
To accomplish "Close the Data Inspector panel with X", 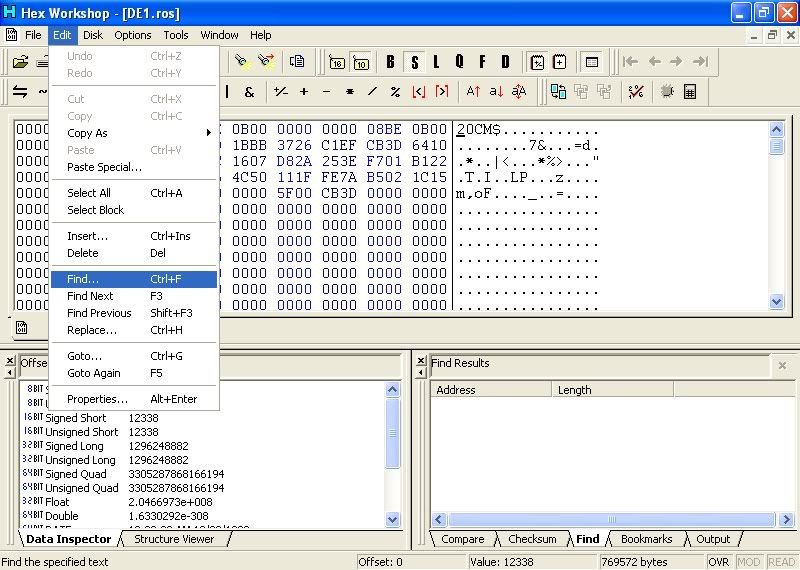I will click(10, 361).
